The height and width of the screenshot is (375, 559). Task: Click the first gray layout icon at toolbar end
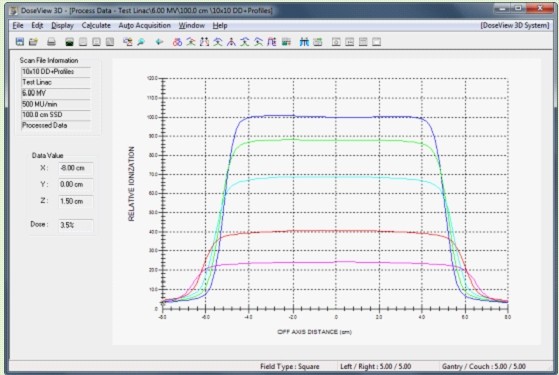click(x=336, y=42)
